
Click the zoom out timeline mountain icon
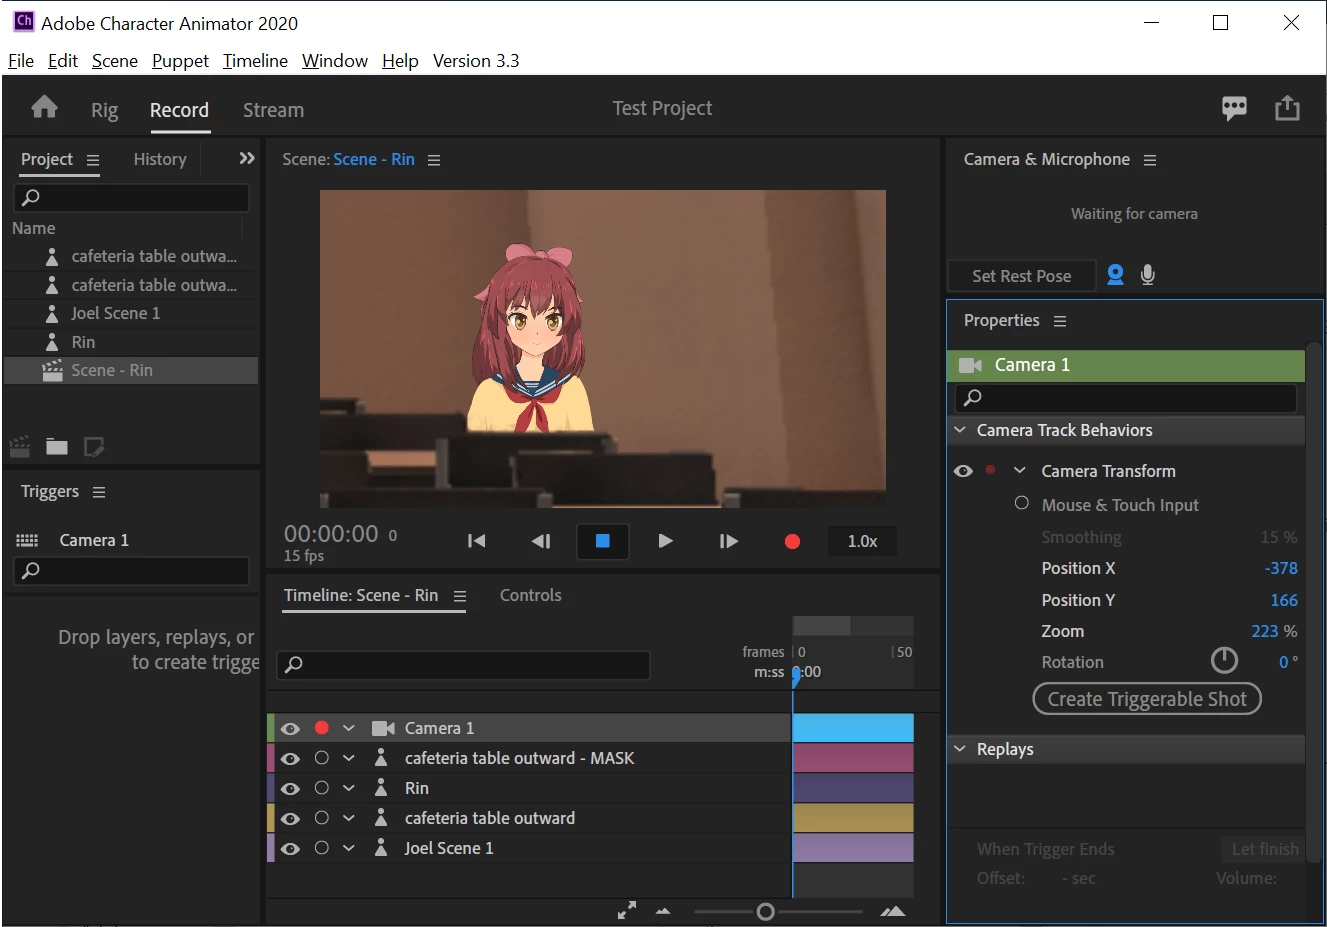click(663, 911)
